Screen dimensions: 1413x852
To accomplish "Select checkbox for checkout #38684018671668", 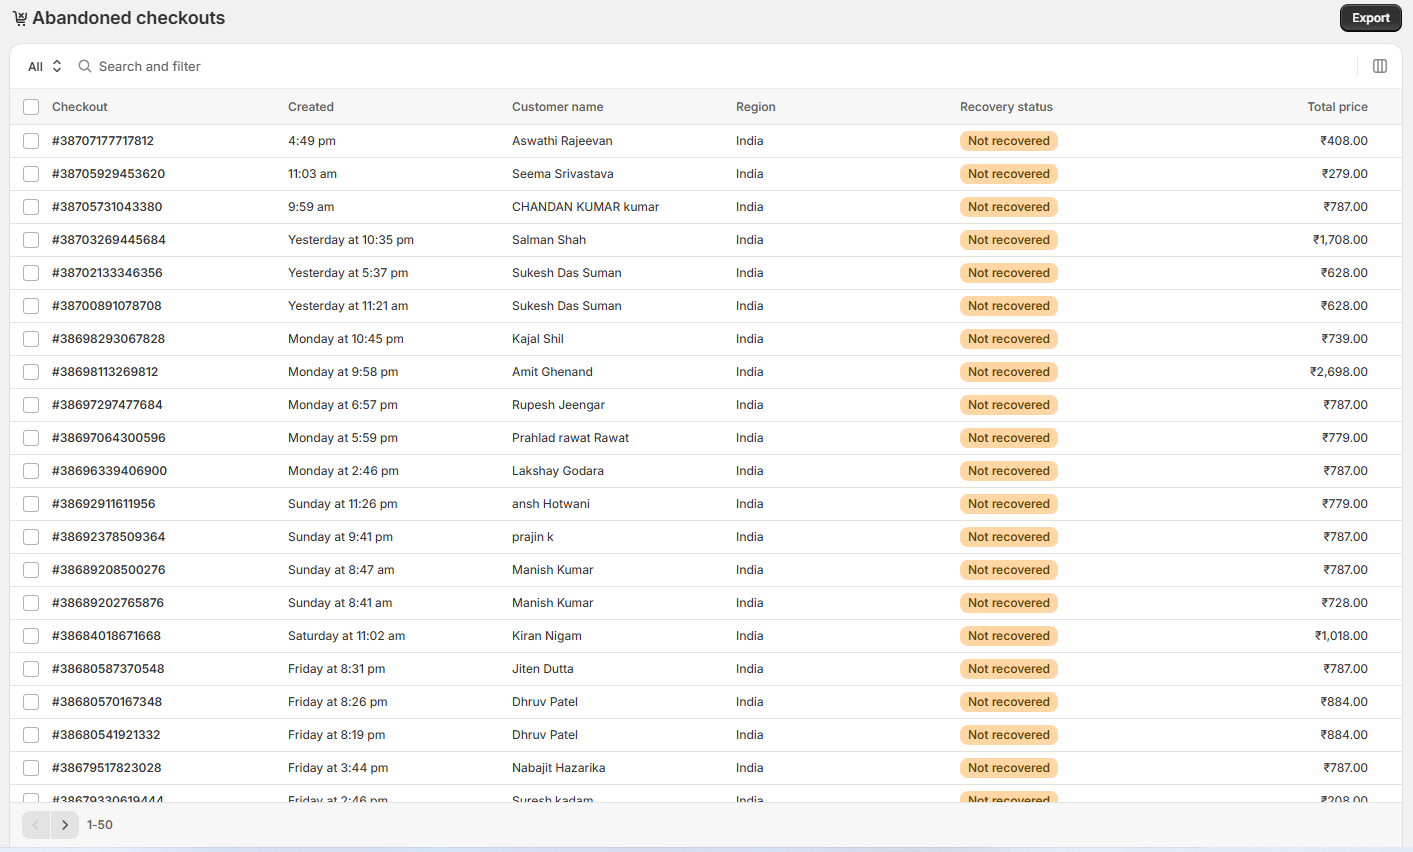I will 31,636.
